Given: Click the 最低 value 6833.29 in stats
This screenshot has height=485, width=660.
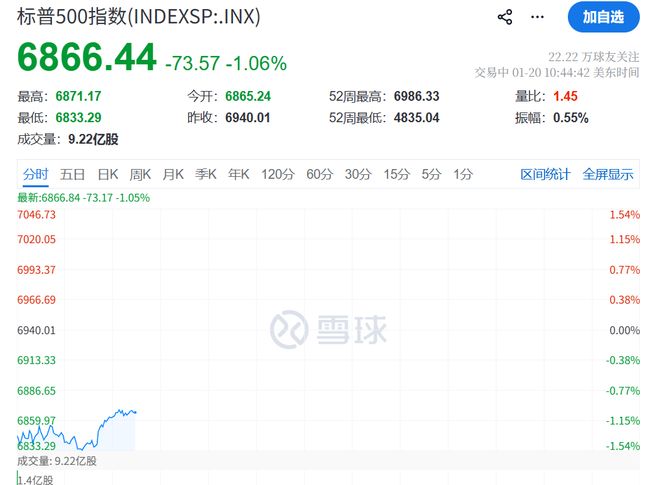Looking at the screenshot, I should (x=78, y=117).
